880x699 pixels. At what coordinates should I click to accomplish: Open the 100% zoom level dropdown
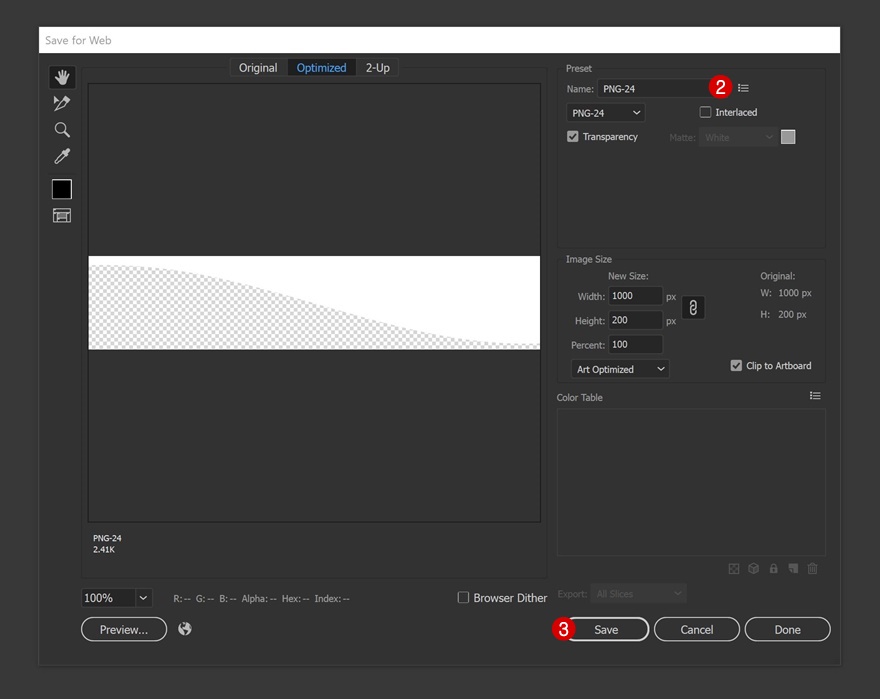143,598
